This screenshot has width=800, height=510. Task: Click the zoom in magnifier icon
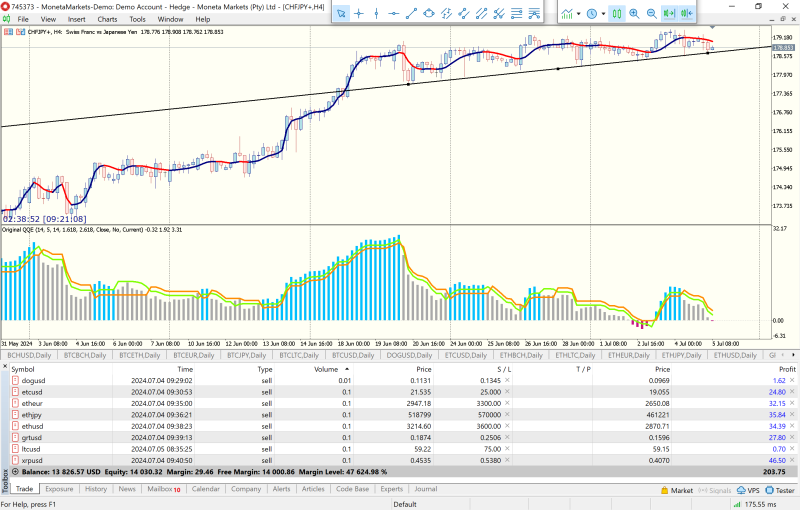[634, 13]
